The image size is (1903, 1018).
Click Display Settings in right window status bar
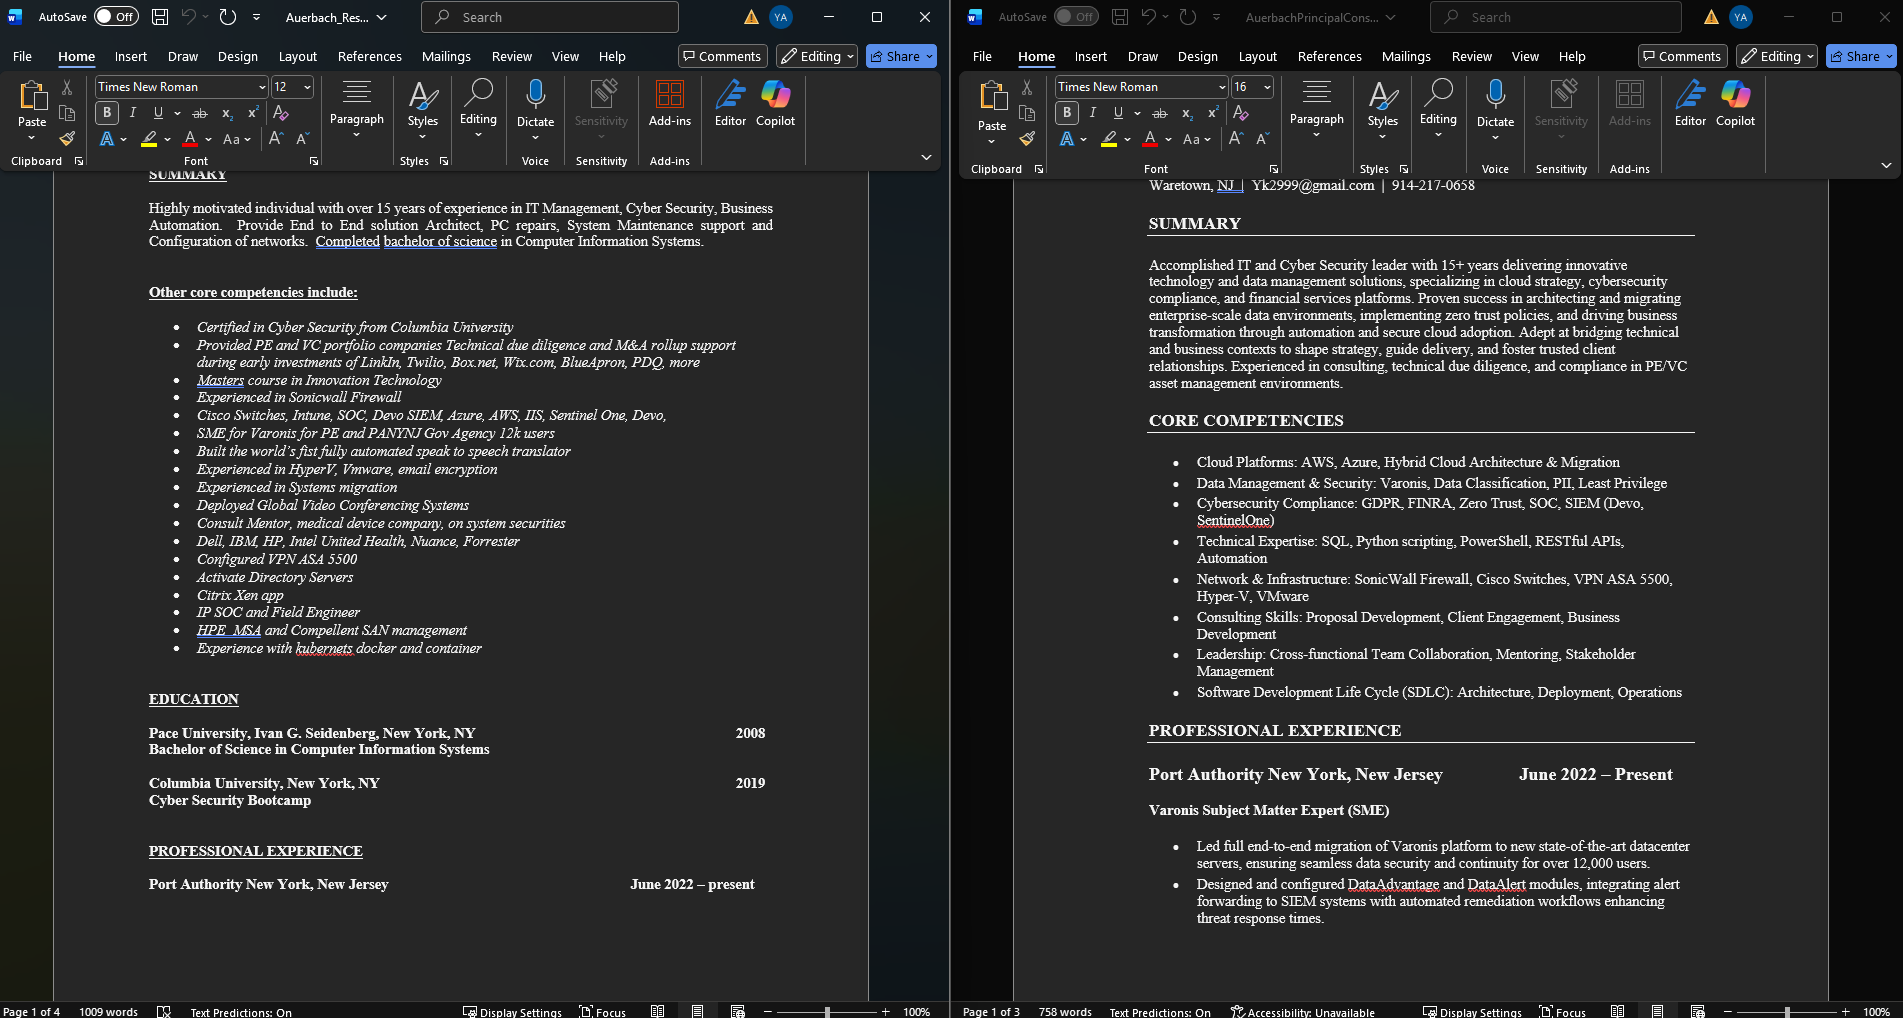pyautogui.click(x=1472, y=1011)
